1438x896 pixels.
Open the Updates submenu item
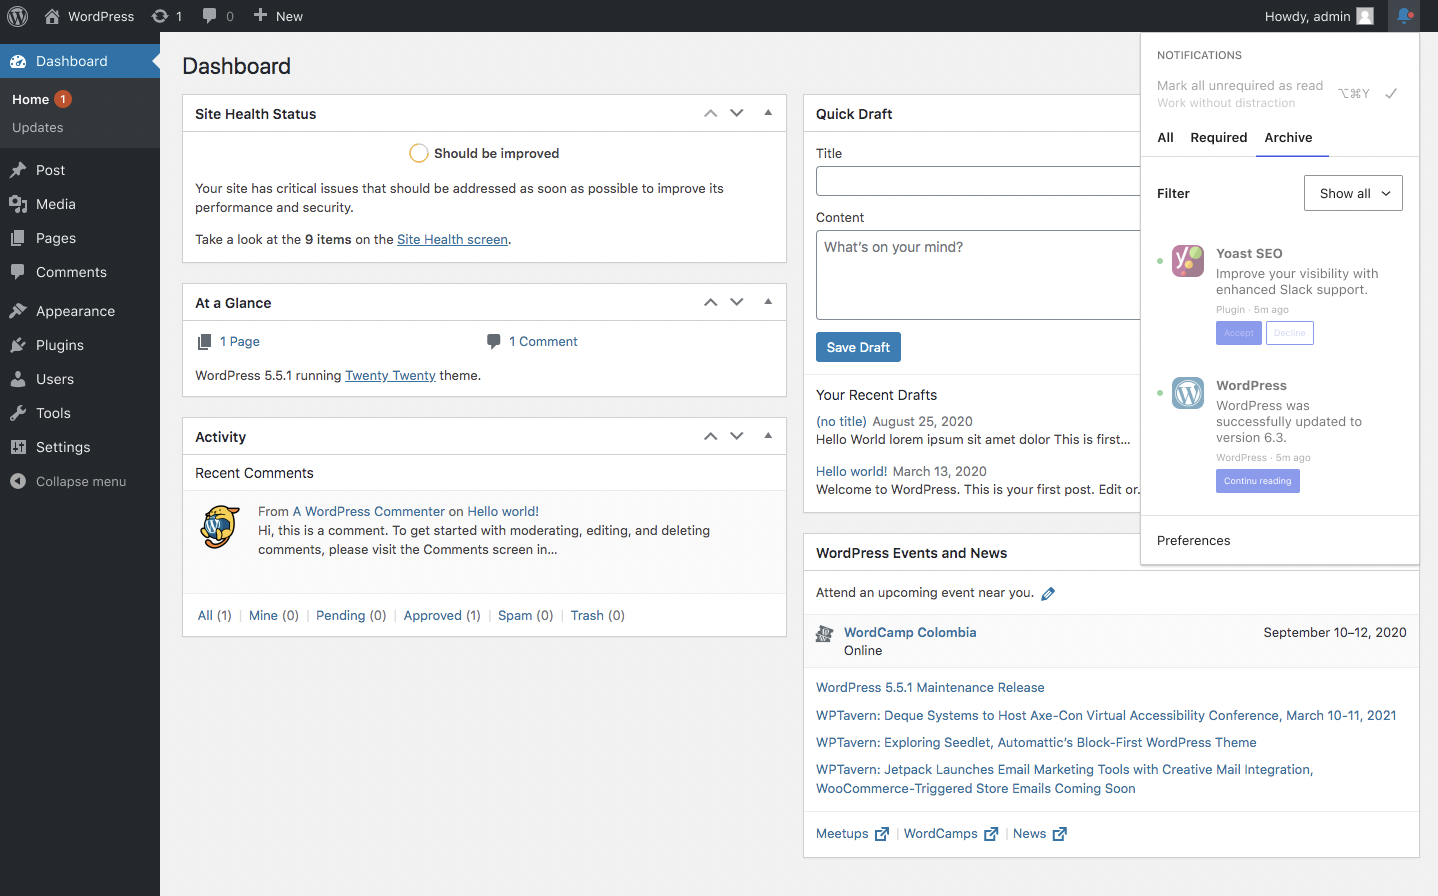point(38,128)
